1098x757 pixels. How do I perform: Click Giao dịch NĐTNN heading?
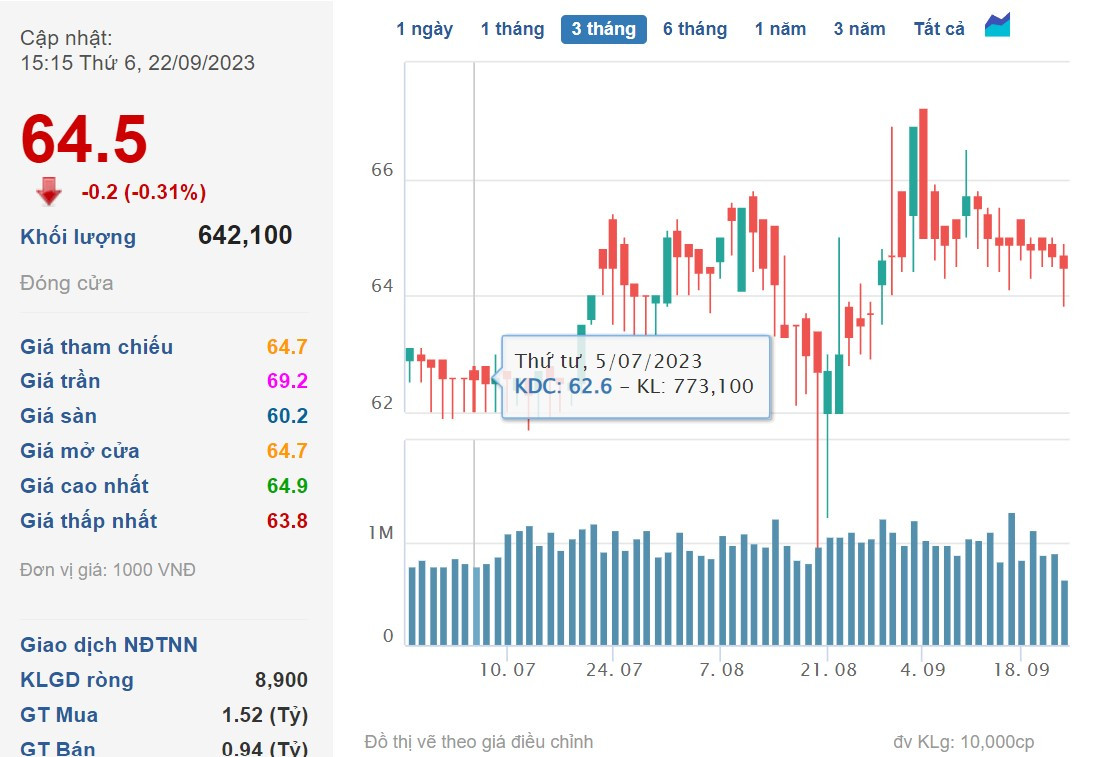[x=109, y=645]
